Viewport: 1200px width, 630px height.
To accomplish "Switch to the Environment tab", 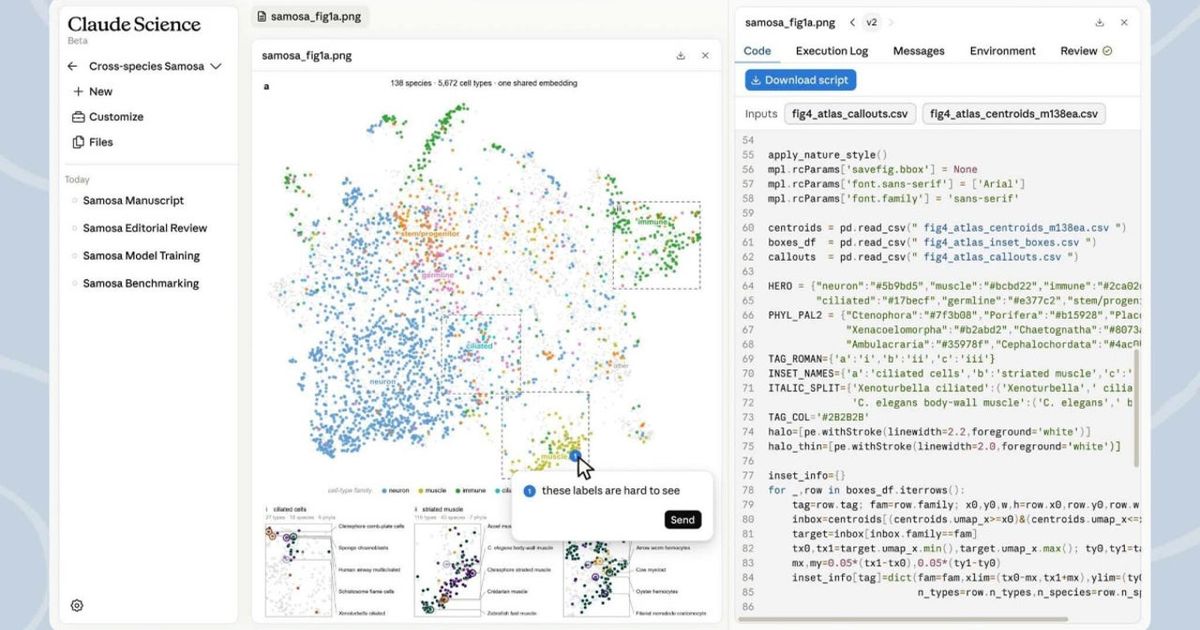I will [x=1003, y=51].
